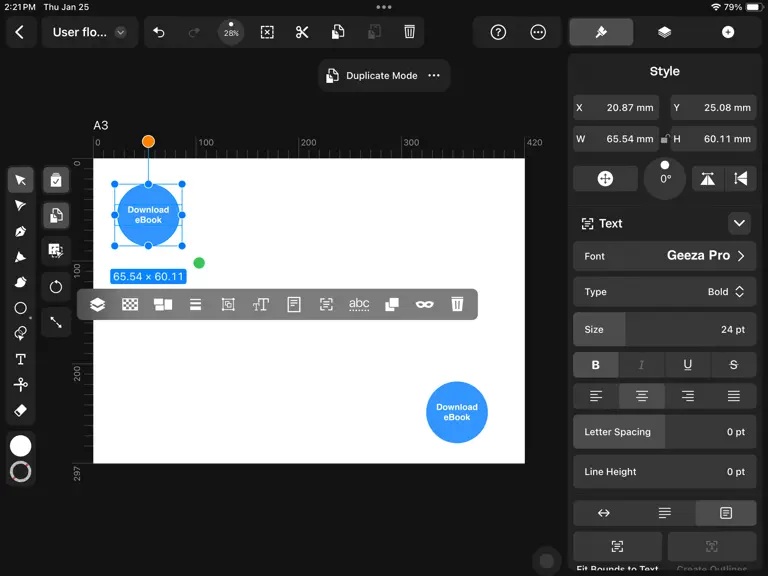The width and height of the screenshot is (768, 576).
Task: Open the User flo... document dropdown
Action: pyautogui.click(x=120, y=32)
